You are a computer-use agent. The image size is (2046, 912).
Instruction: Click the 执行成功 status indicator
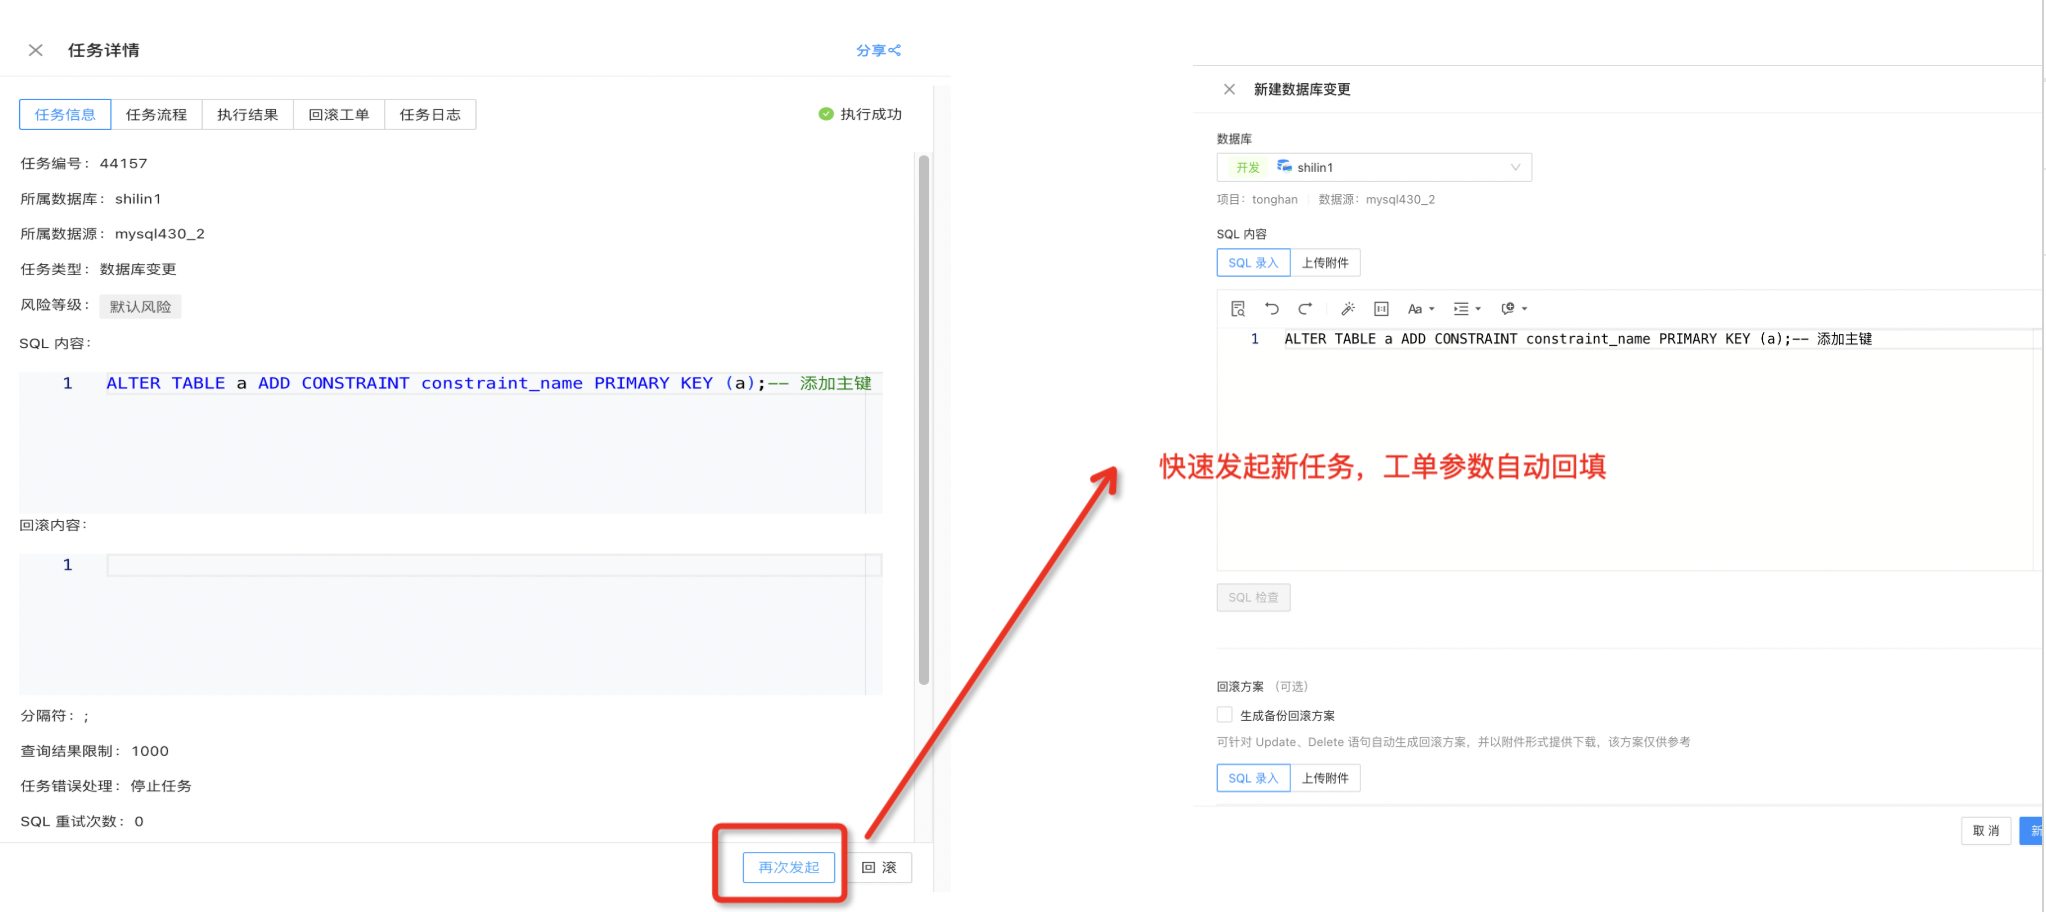(x=860, y=114)
